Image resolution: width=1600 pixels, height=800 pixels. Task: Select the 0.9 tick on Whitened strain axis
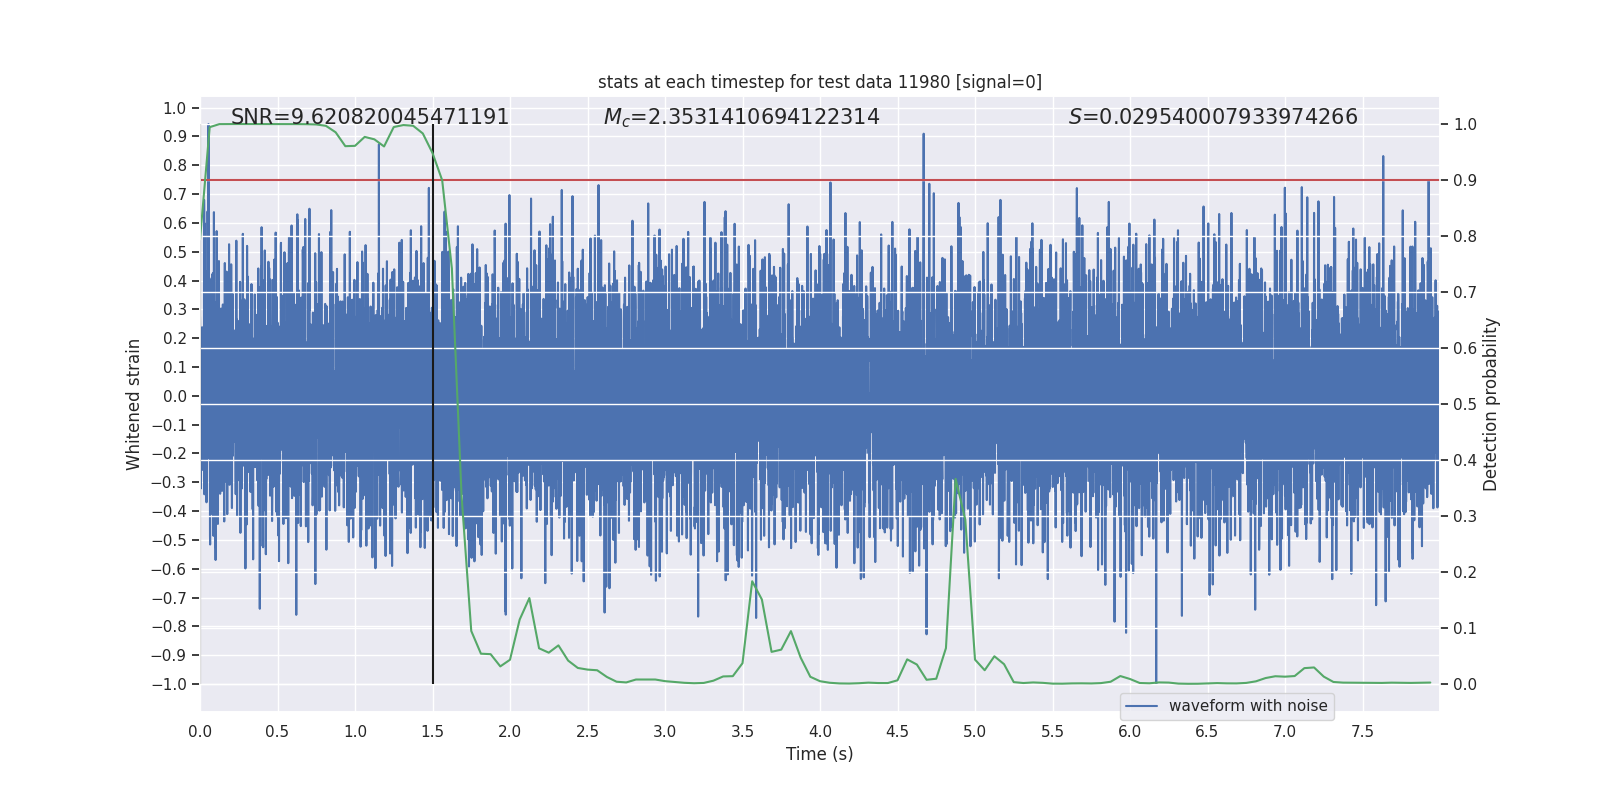tap(175, 136)
